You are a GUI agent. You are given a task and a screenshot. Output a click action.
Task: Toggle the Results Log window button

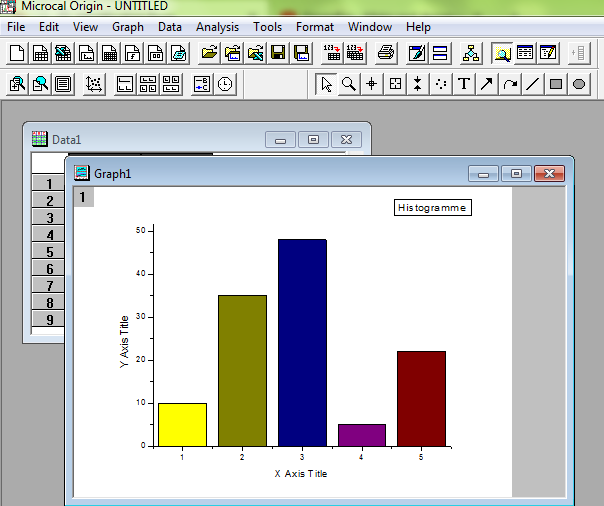[x=524, y=52]
